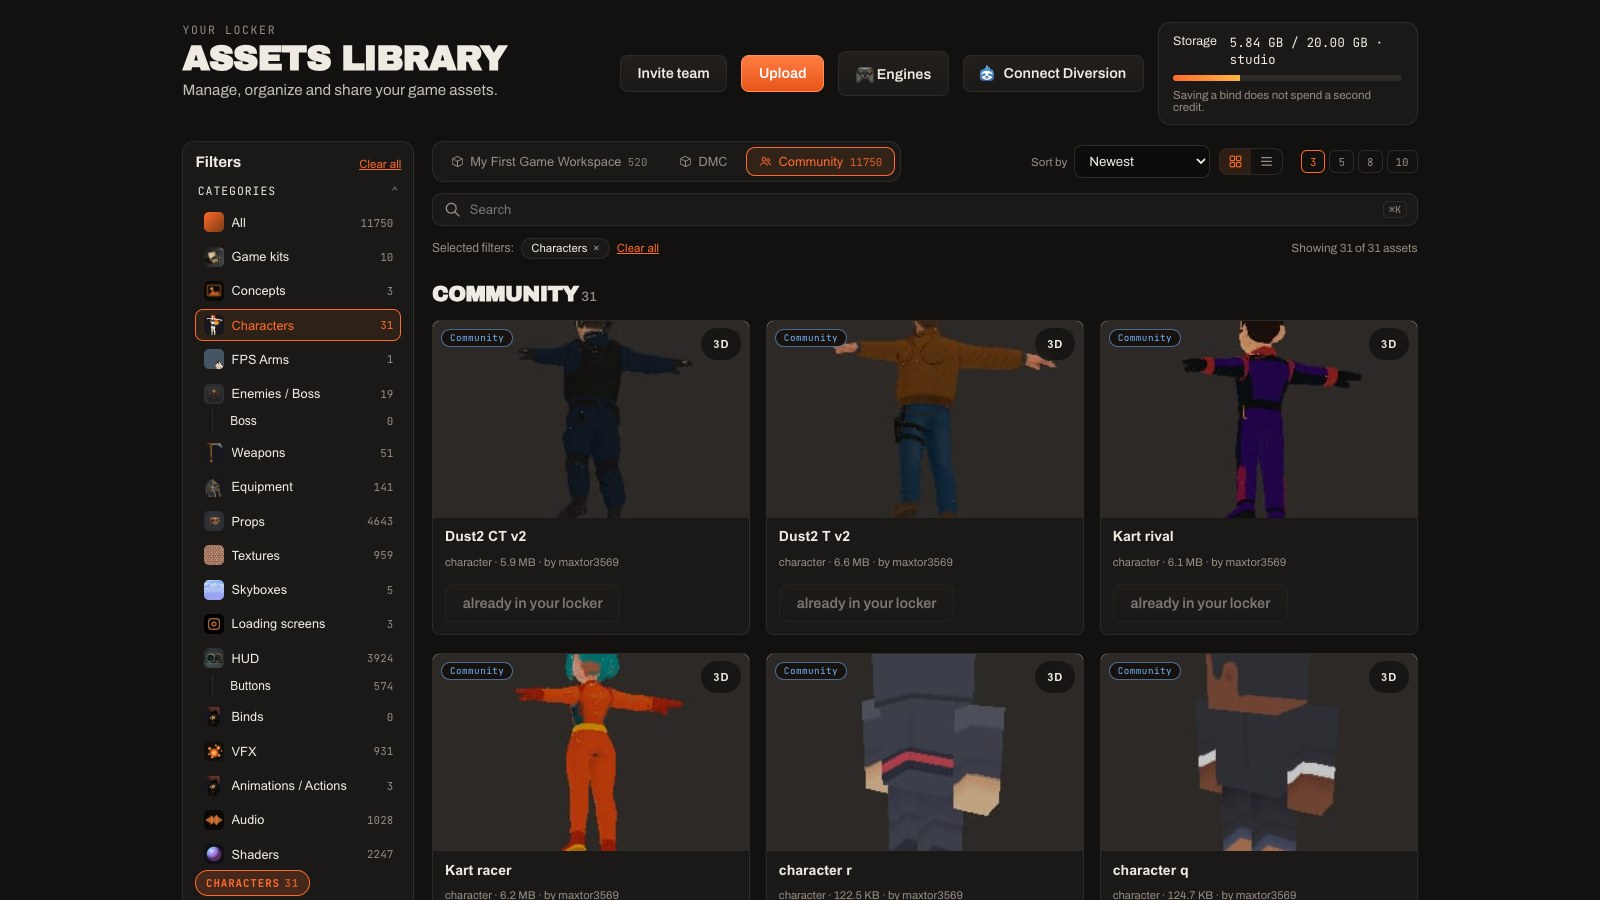Click the storage usage progress bar
The height and width of the screenshot is (900, 1600).
click(1287, 78)
